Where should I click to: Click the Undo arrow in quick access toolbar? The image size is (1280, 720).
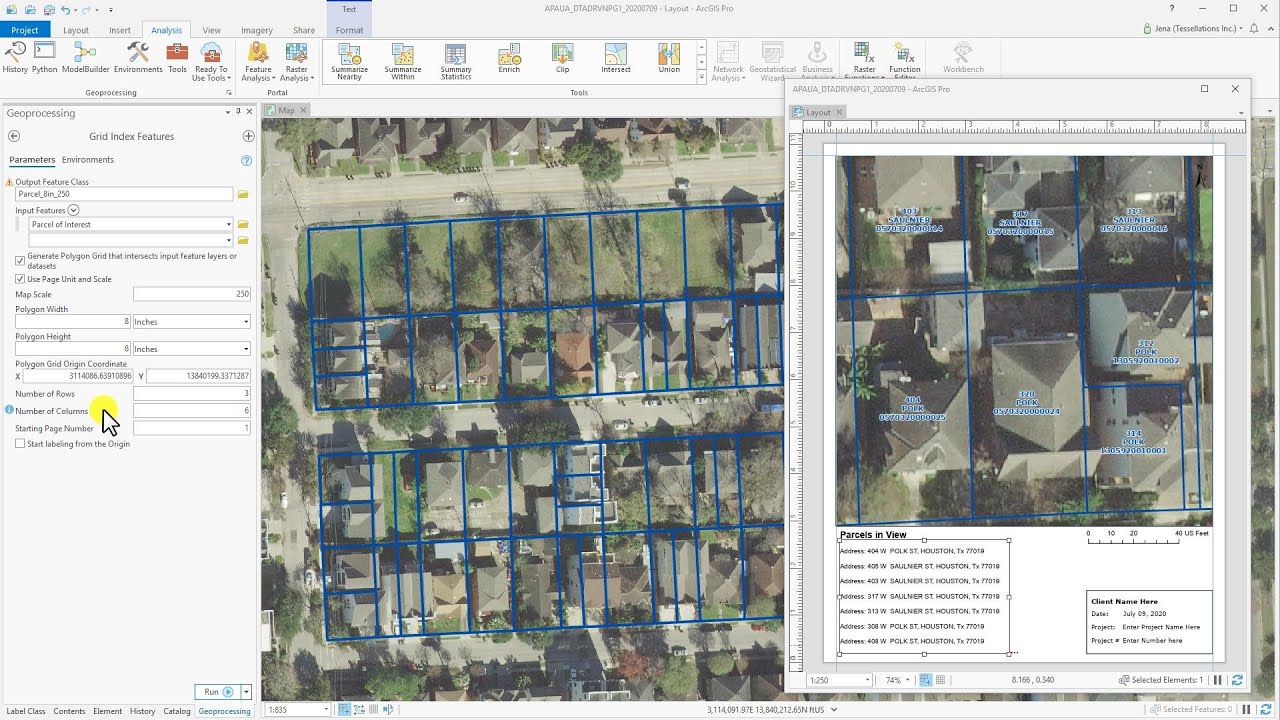tap(66, 9)
